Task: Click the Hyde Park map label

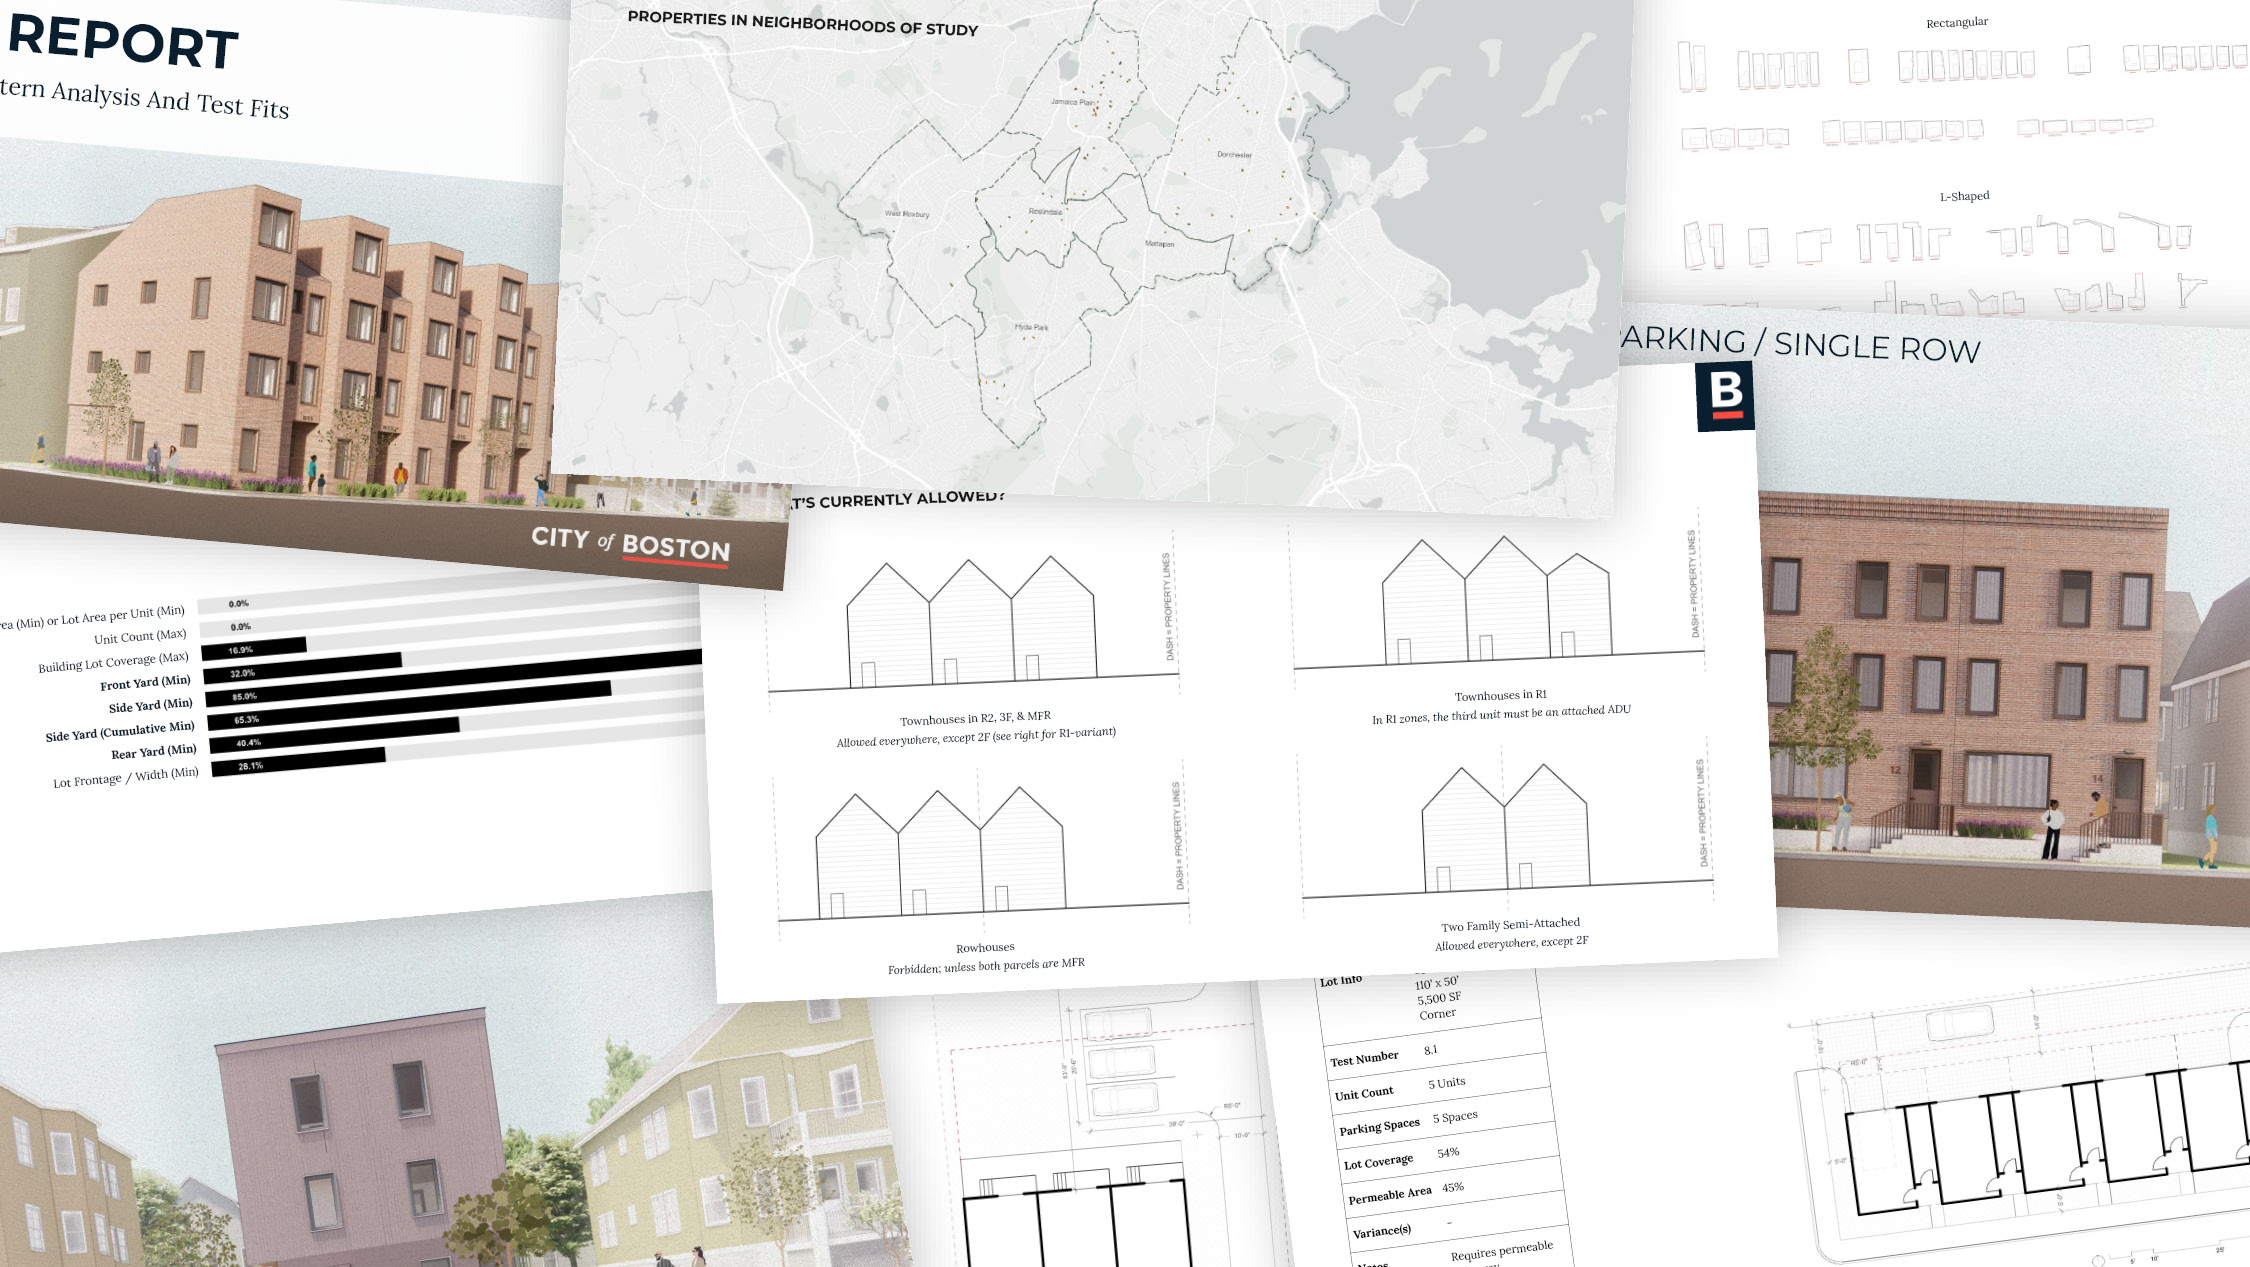Action: [x=1031, y=327]
